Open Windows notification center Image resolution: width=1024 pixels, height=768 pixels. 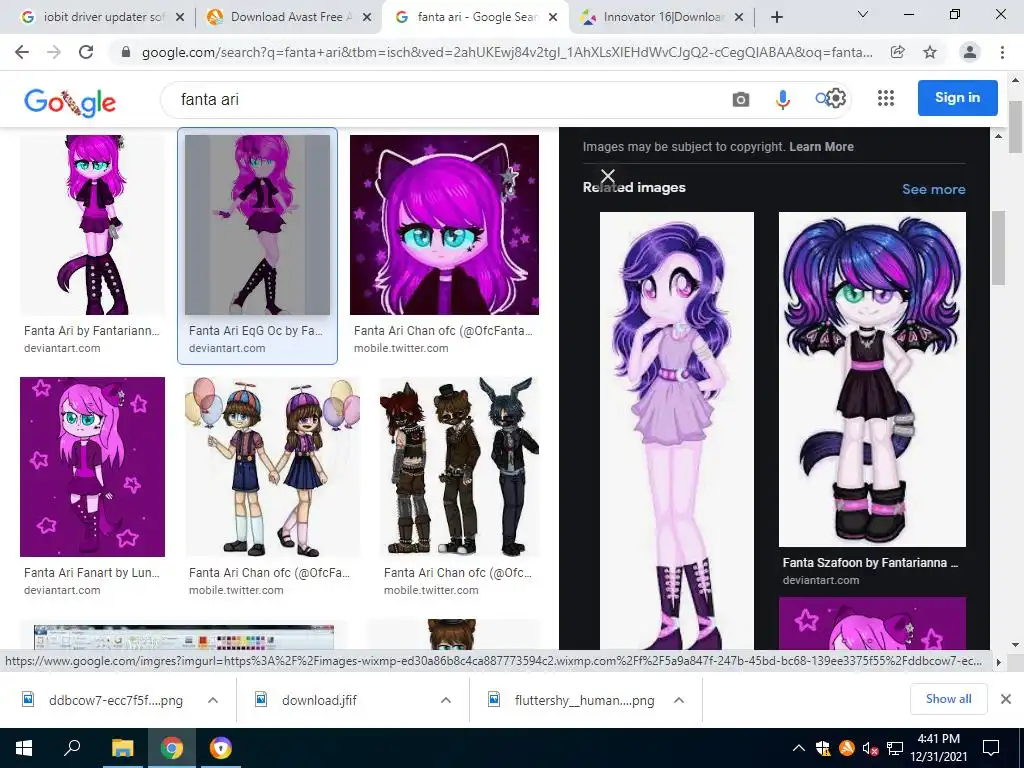(x=991, y=748)
